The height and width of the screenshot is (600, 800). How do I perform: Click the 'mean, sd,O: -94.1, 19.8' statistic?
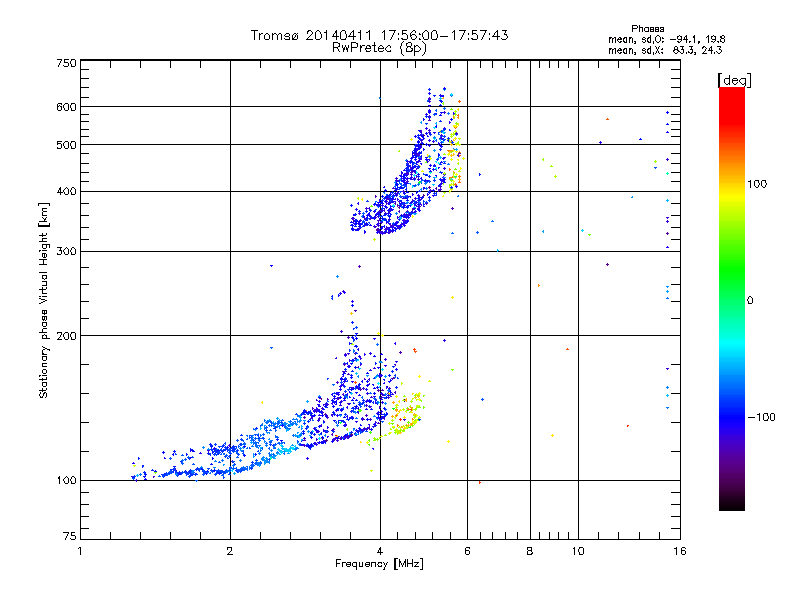click(x=666, y=39)
